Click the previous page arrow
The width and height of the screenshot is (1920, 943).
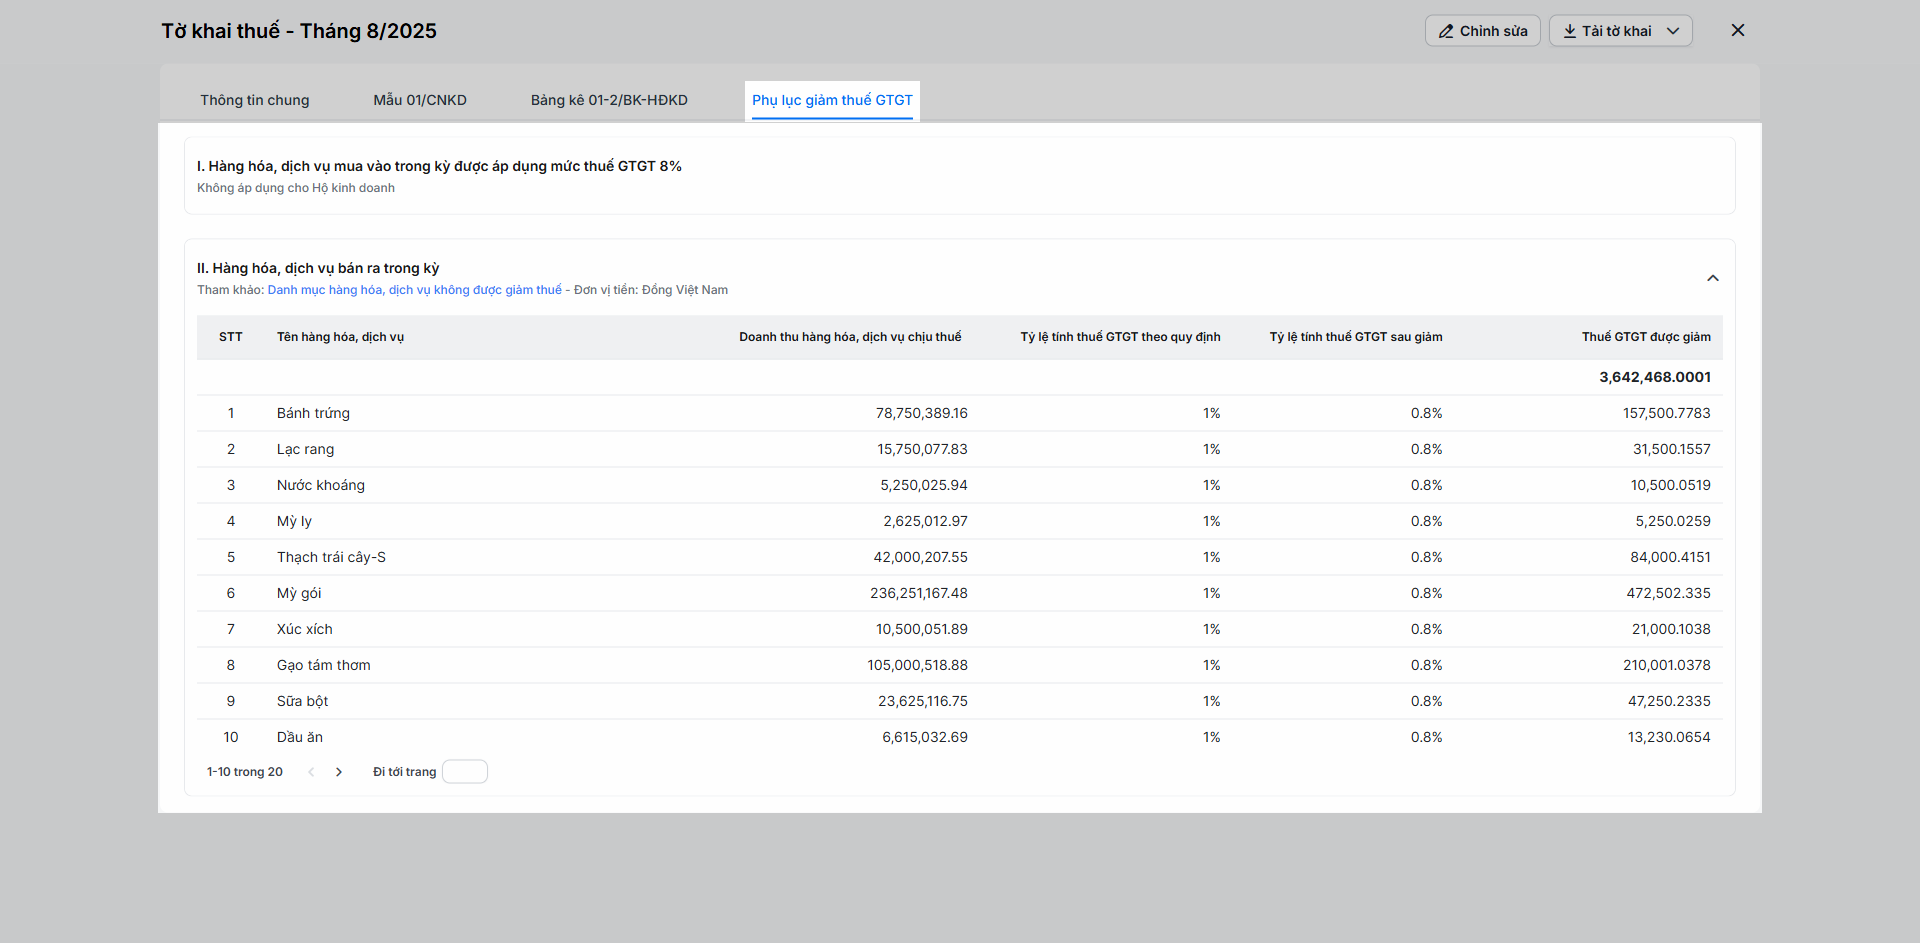pos(311,772)
